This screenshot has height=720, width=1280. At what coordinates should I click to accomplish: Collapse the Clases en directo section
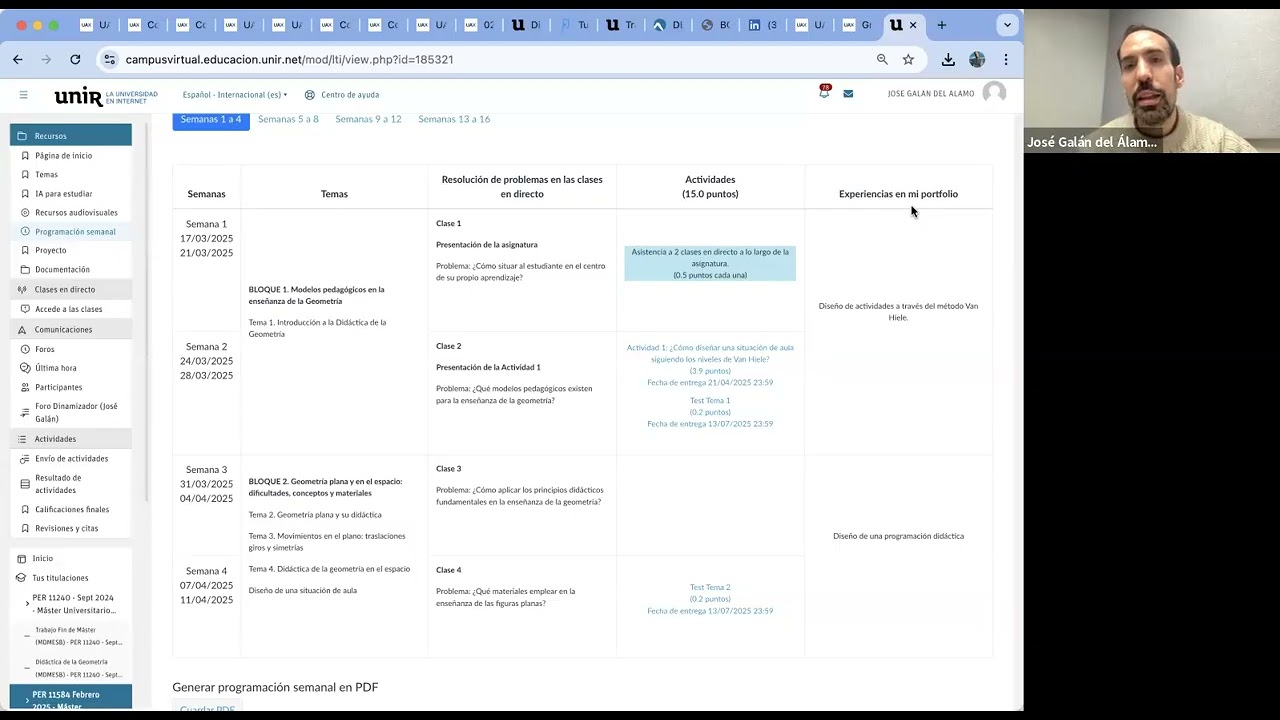71,290
